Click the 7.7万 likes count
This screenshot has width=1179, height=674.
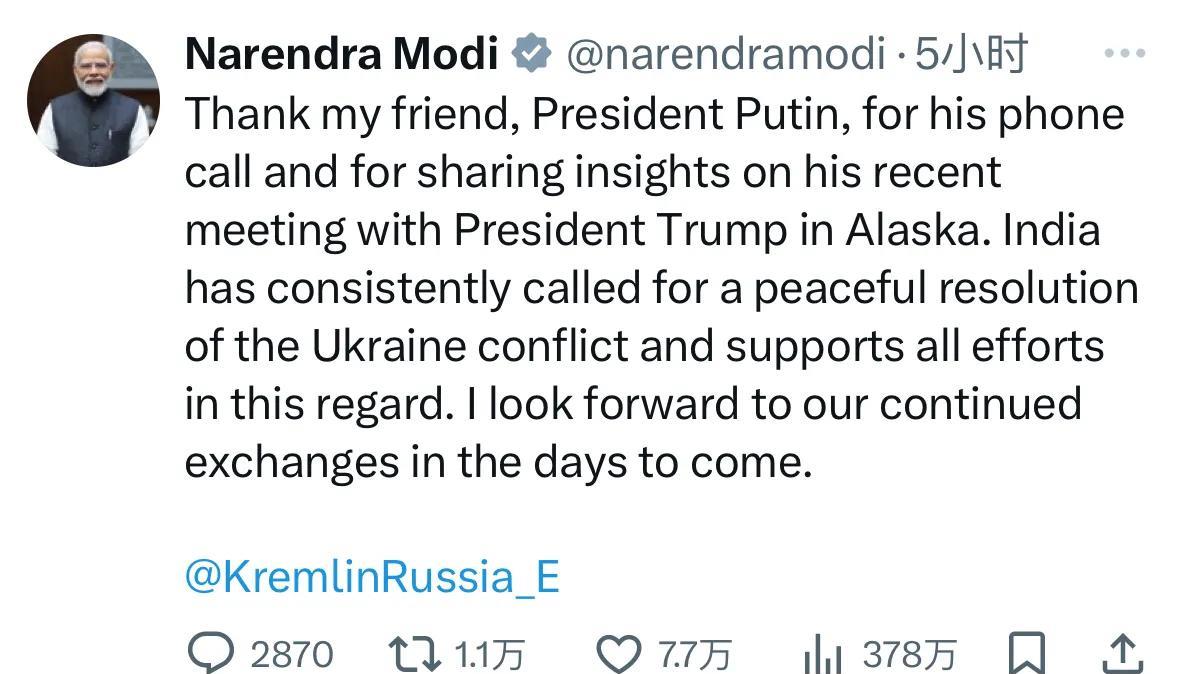(694, 656)
